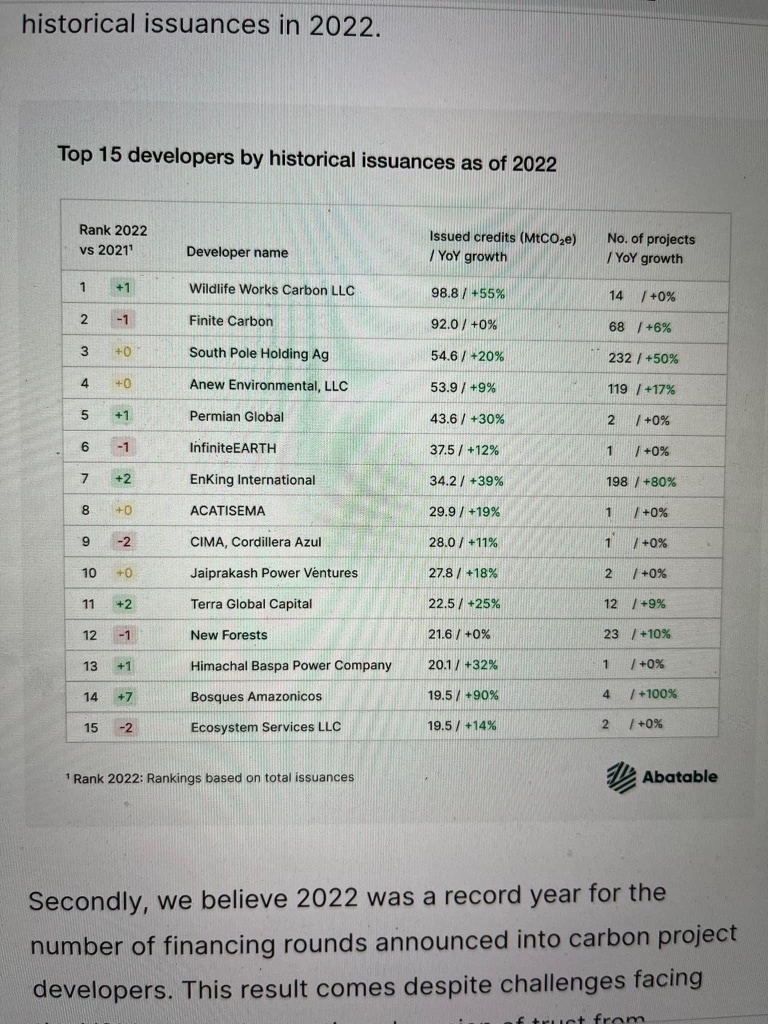Click the 'Issued credits (MtCO2e)' column header
The image size is (768, 1024).
click(x=503, y=246)
